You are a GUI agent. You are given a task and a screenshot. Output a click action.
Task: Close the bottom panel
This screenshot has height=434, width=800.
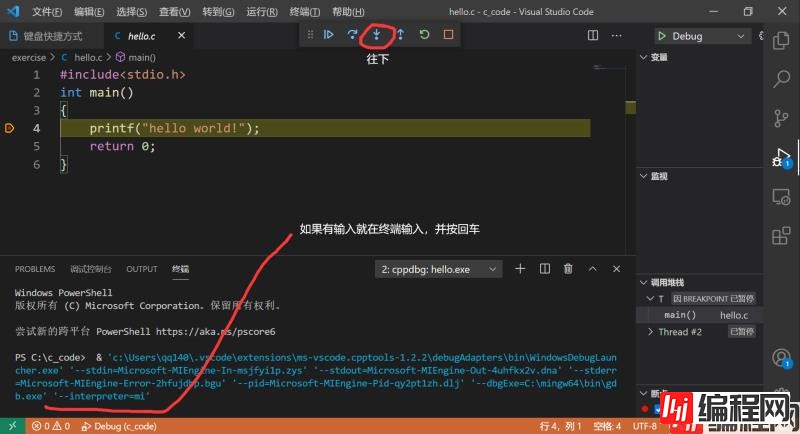[616, 269]
